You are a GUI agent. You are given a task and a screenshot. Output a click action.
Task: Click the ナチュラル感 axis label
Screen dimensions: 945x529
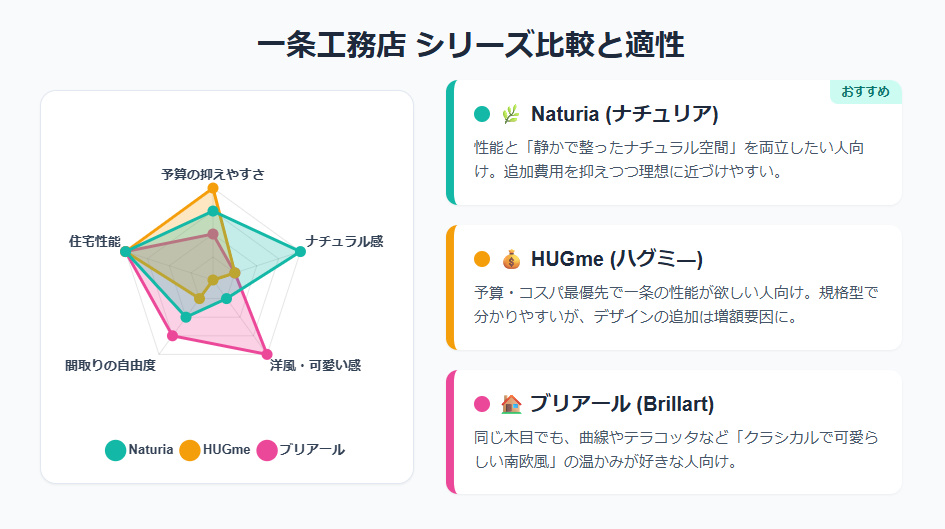tap(344, 242)
